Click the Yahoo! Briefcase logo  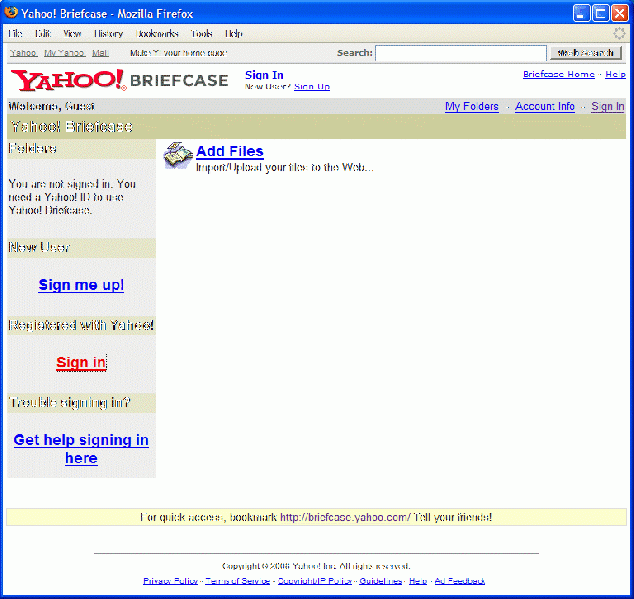119,80
